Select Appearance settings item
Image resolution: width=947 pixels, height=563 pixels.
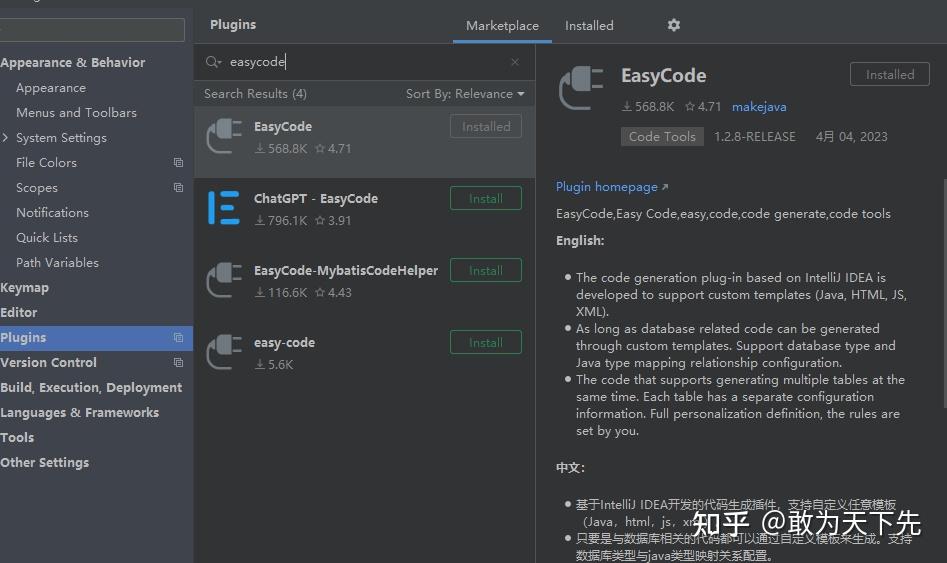(x=51, y=88)
